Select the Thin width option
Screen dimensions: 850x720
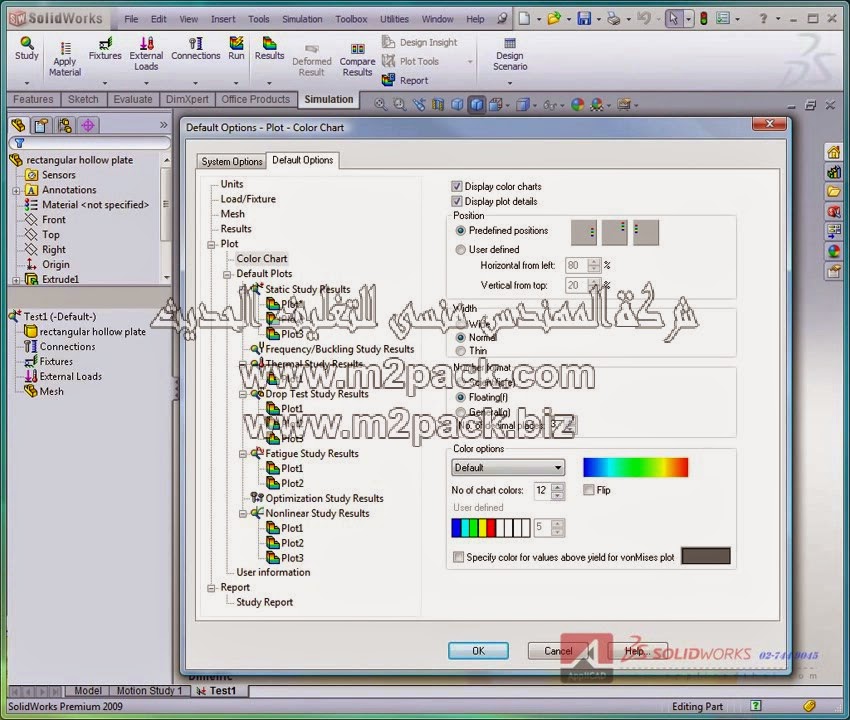coord(461,351)
